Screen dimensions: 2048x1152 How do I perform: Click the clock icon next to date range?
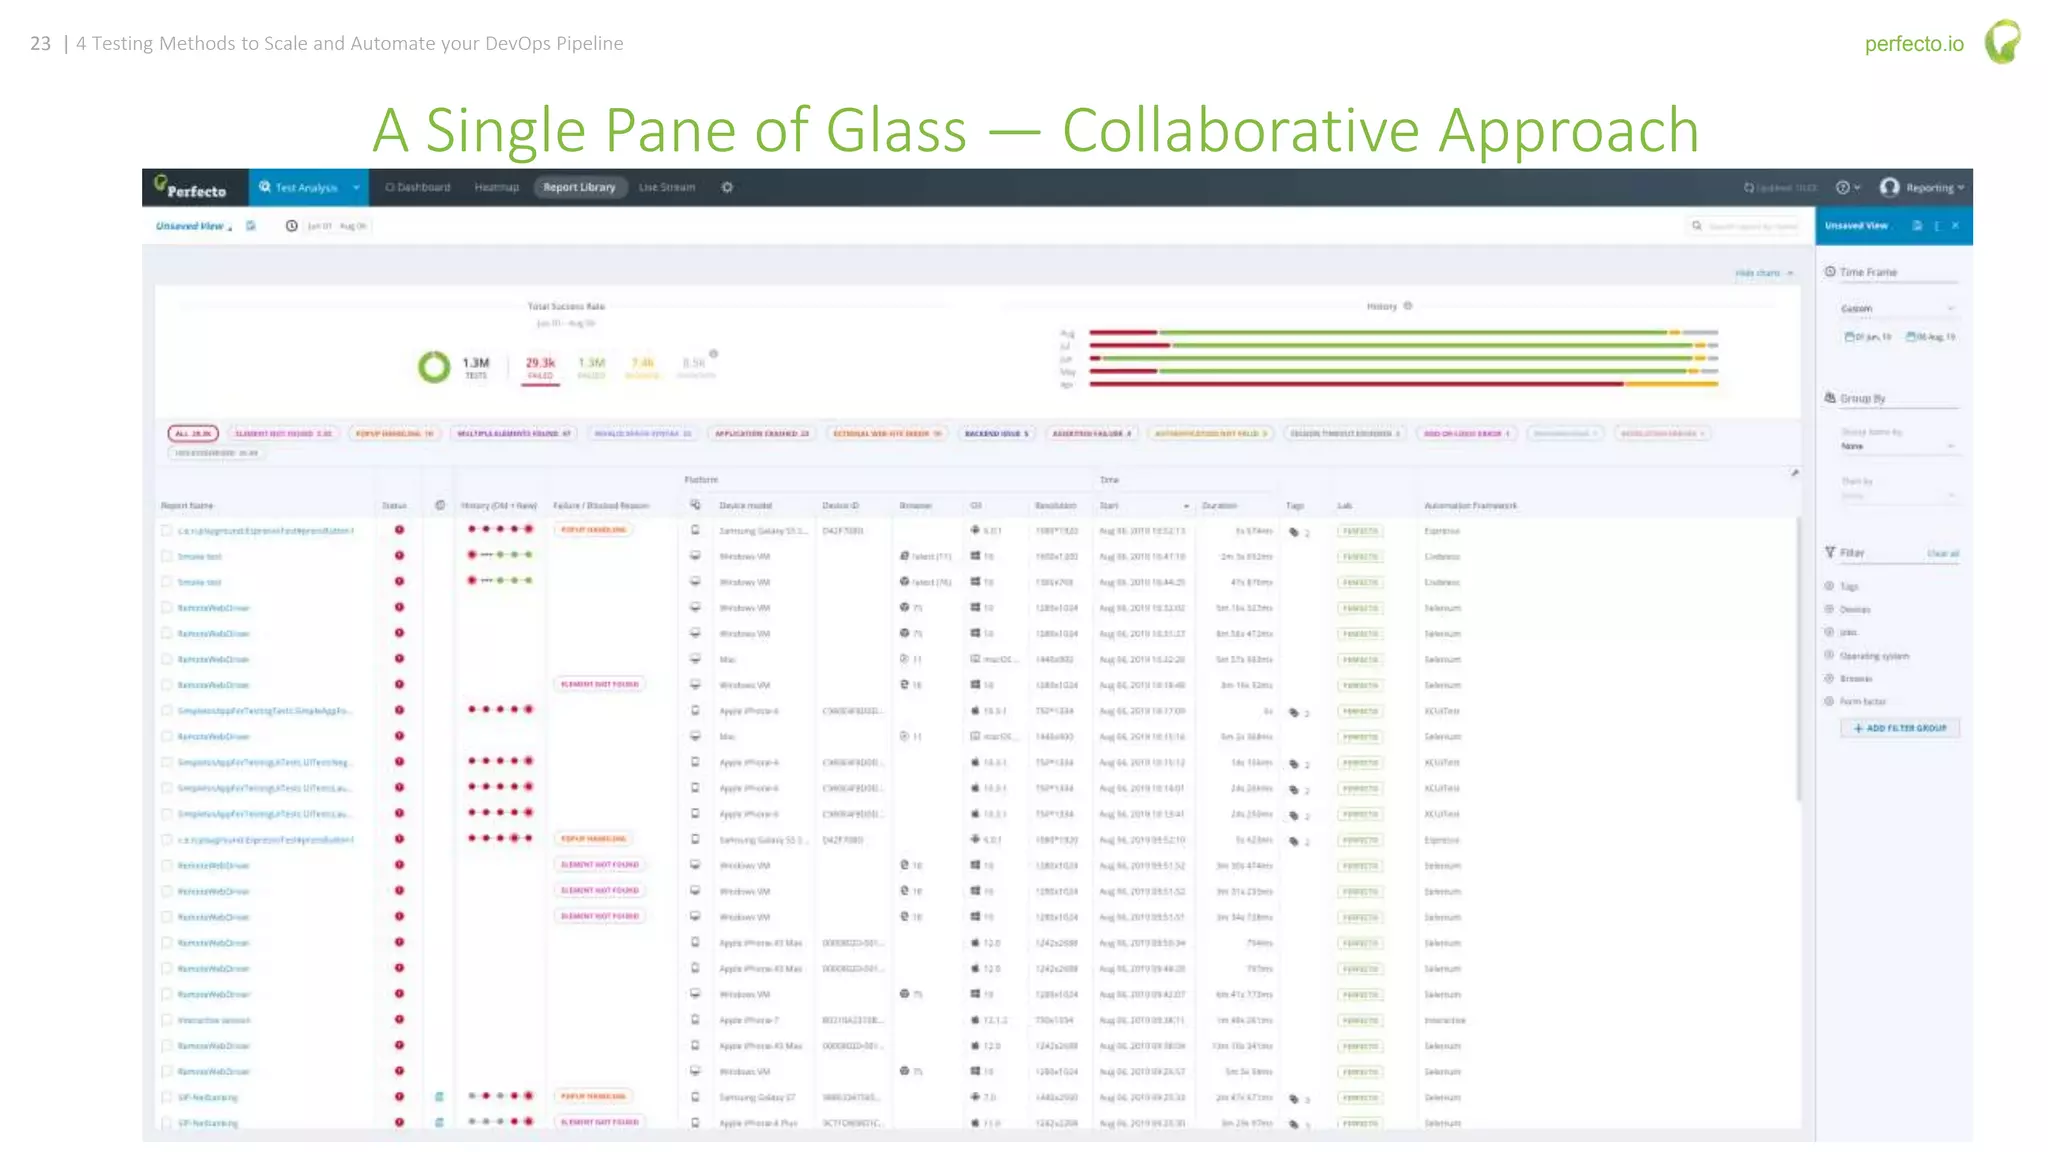click(x=291, y=226)
